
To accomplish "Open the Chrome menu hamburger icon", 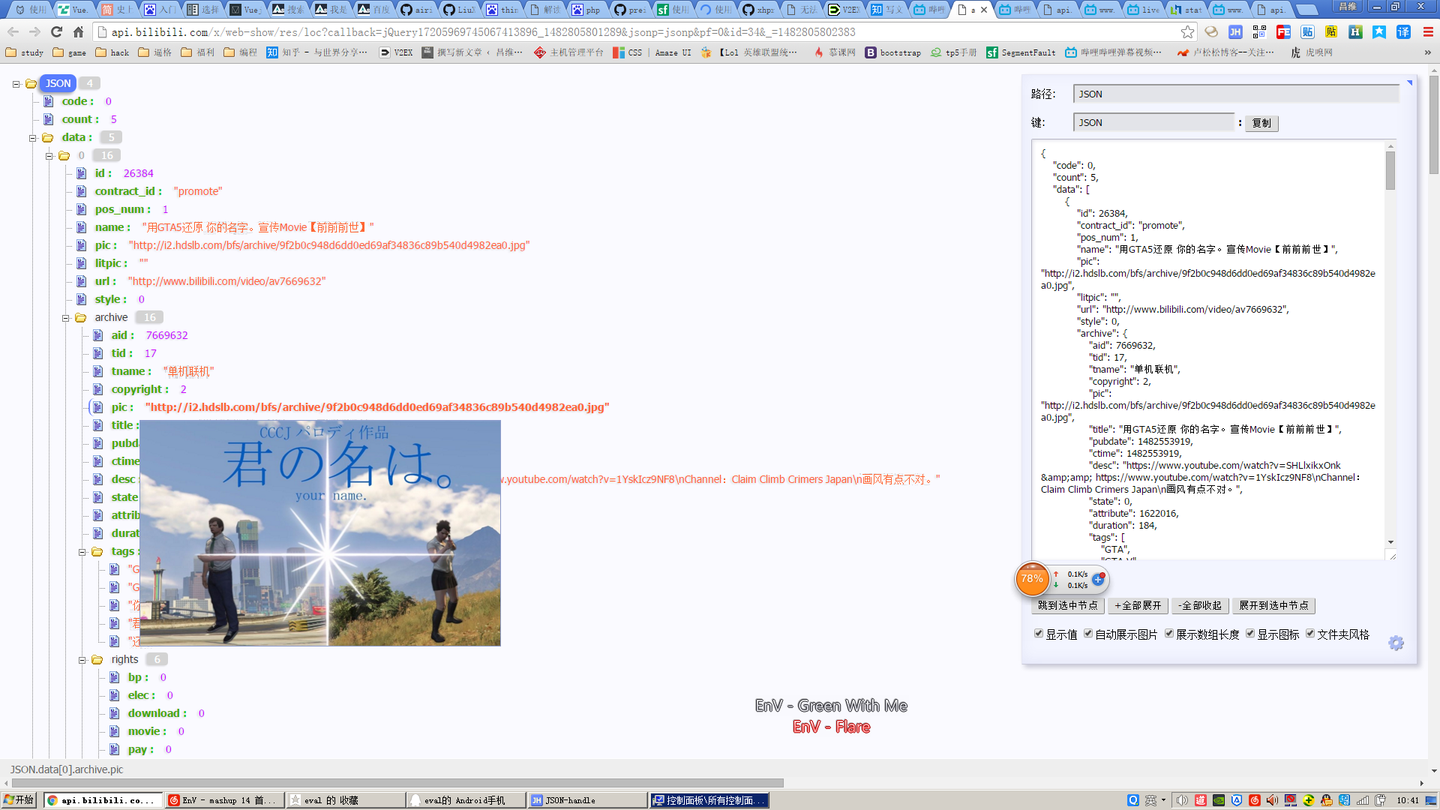I will [1427, 32].
